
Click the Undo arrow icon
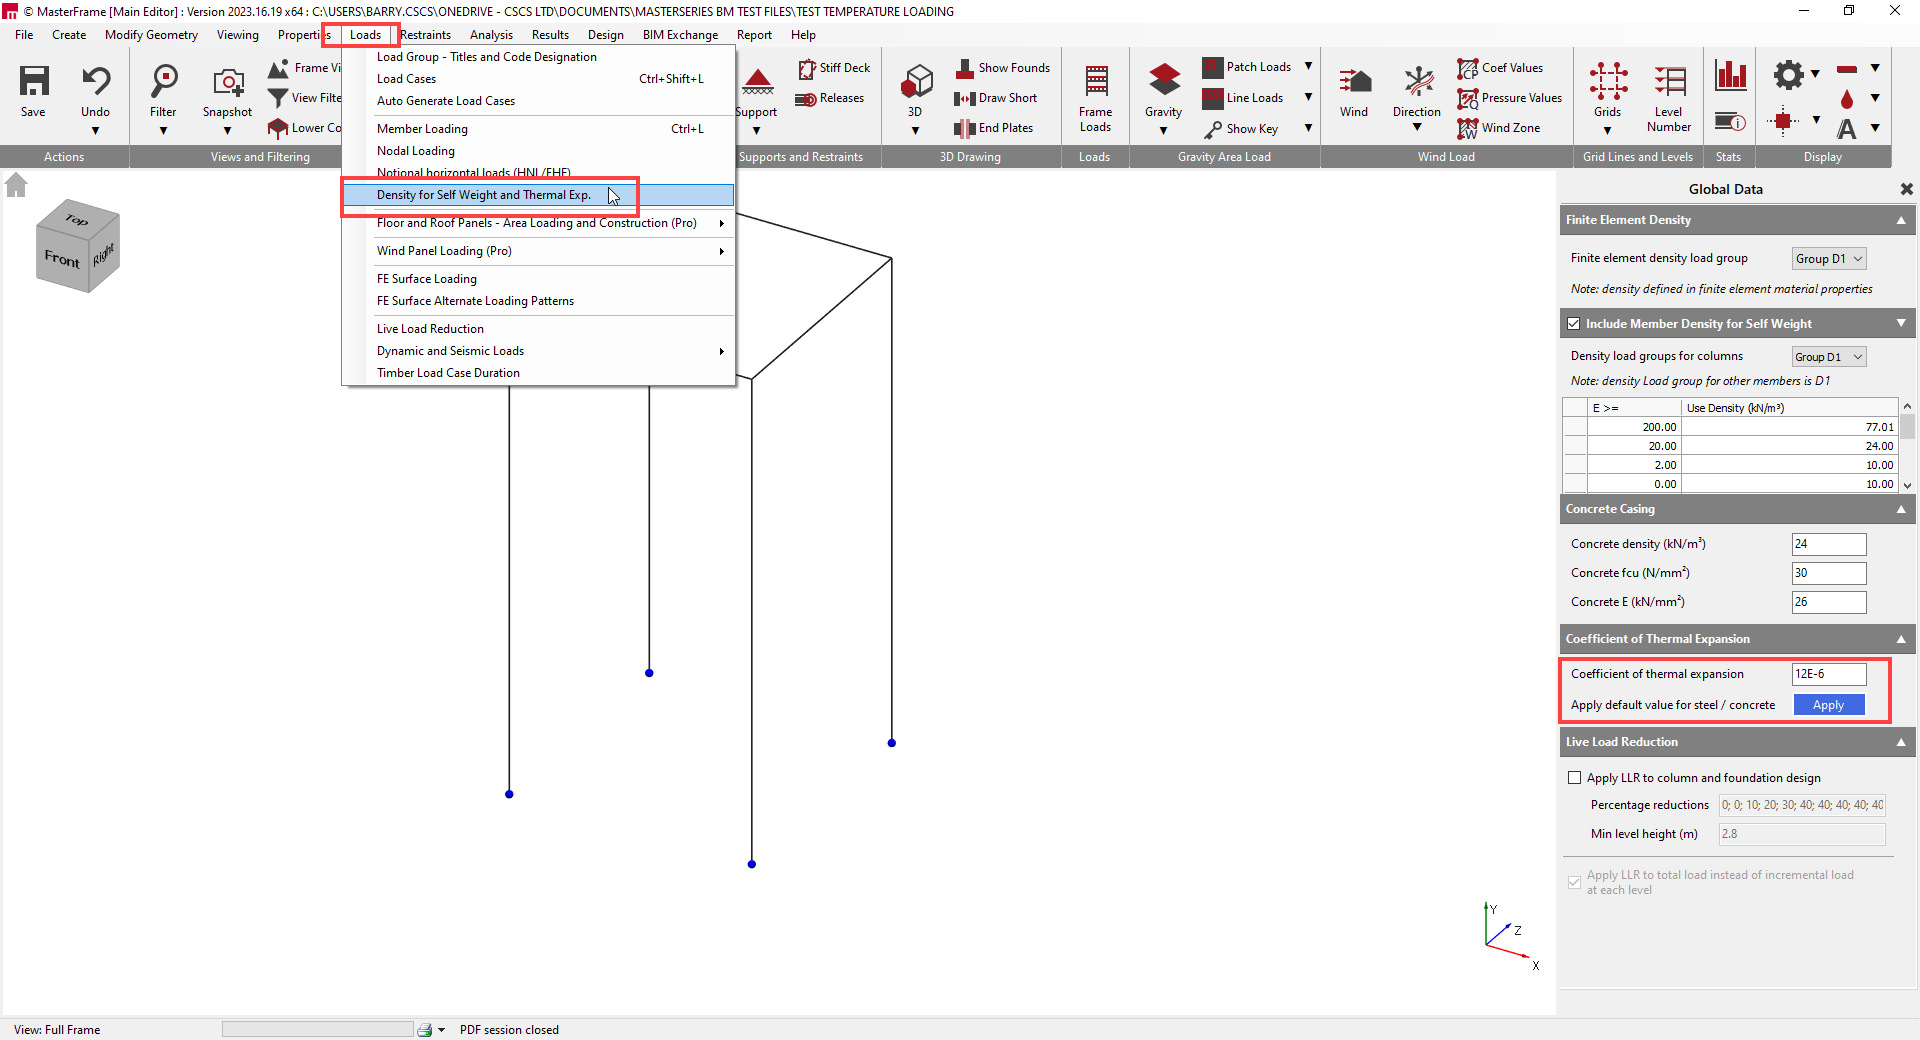96,81
